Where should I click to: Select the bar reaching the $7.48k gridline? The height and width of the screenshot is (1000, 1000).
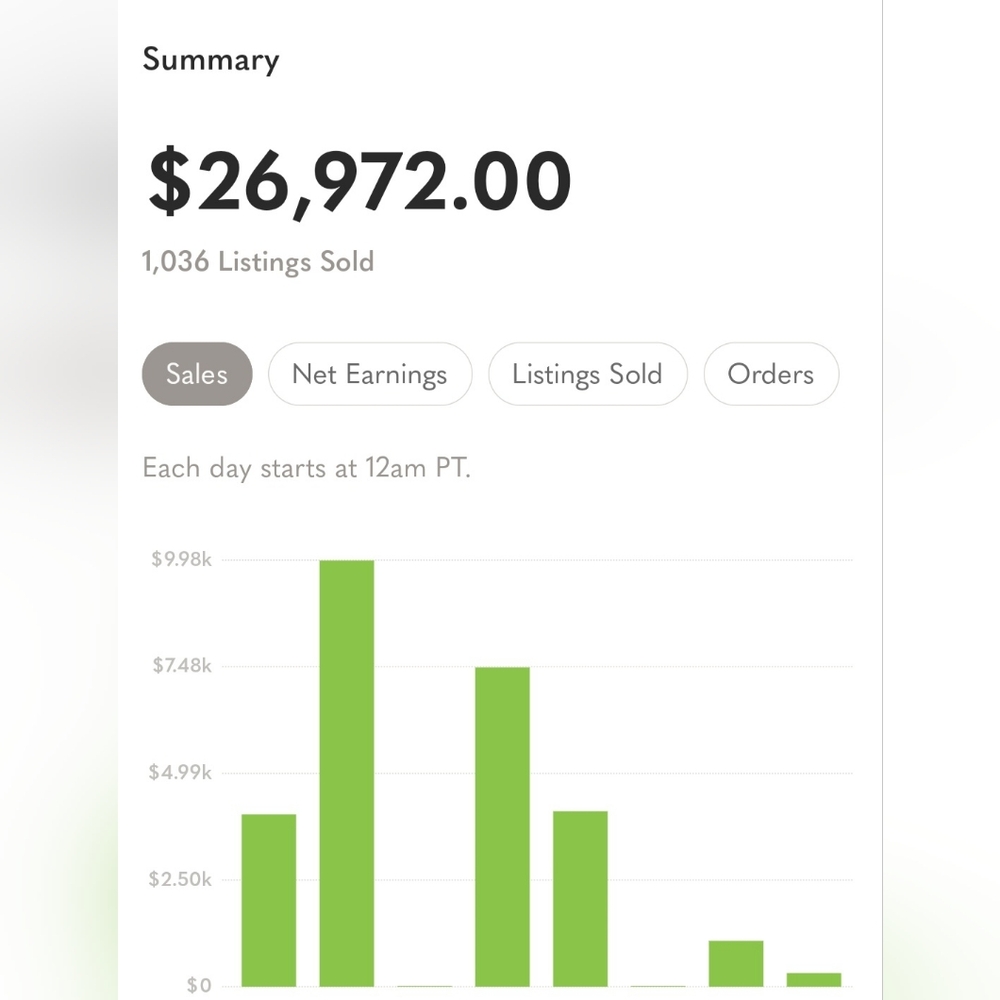(502, 826)
